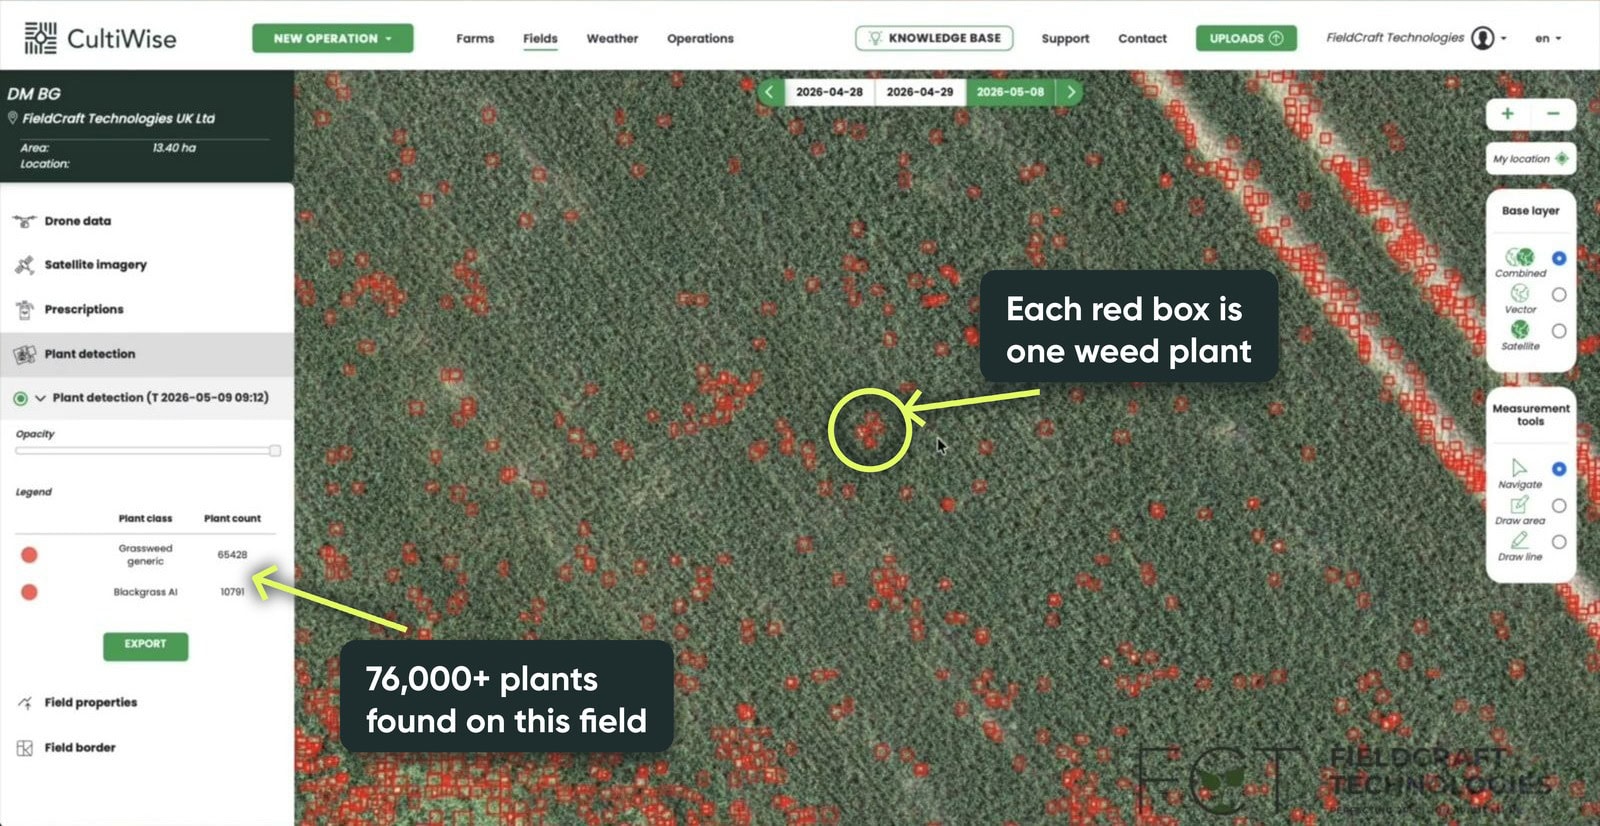Select the 2026-04-29 date tab
1600x826 pixels.
tap(920, 92)
